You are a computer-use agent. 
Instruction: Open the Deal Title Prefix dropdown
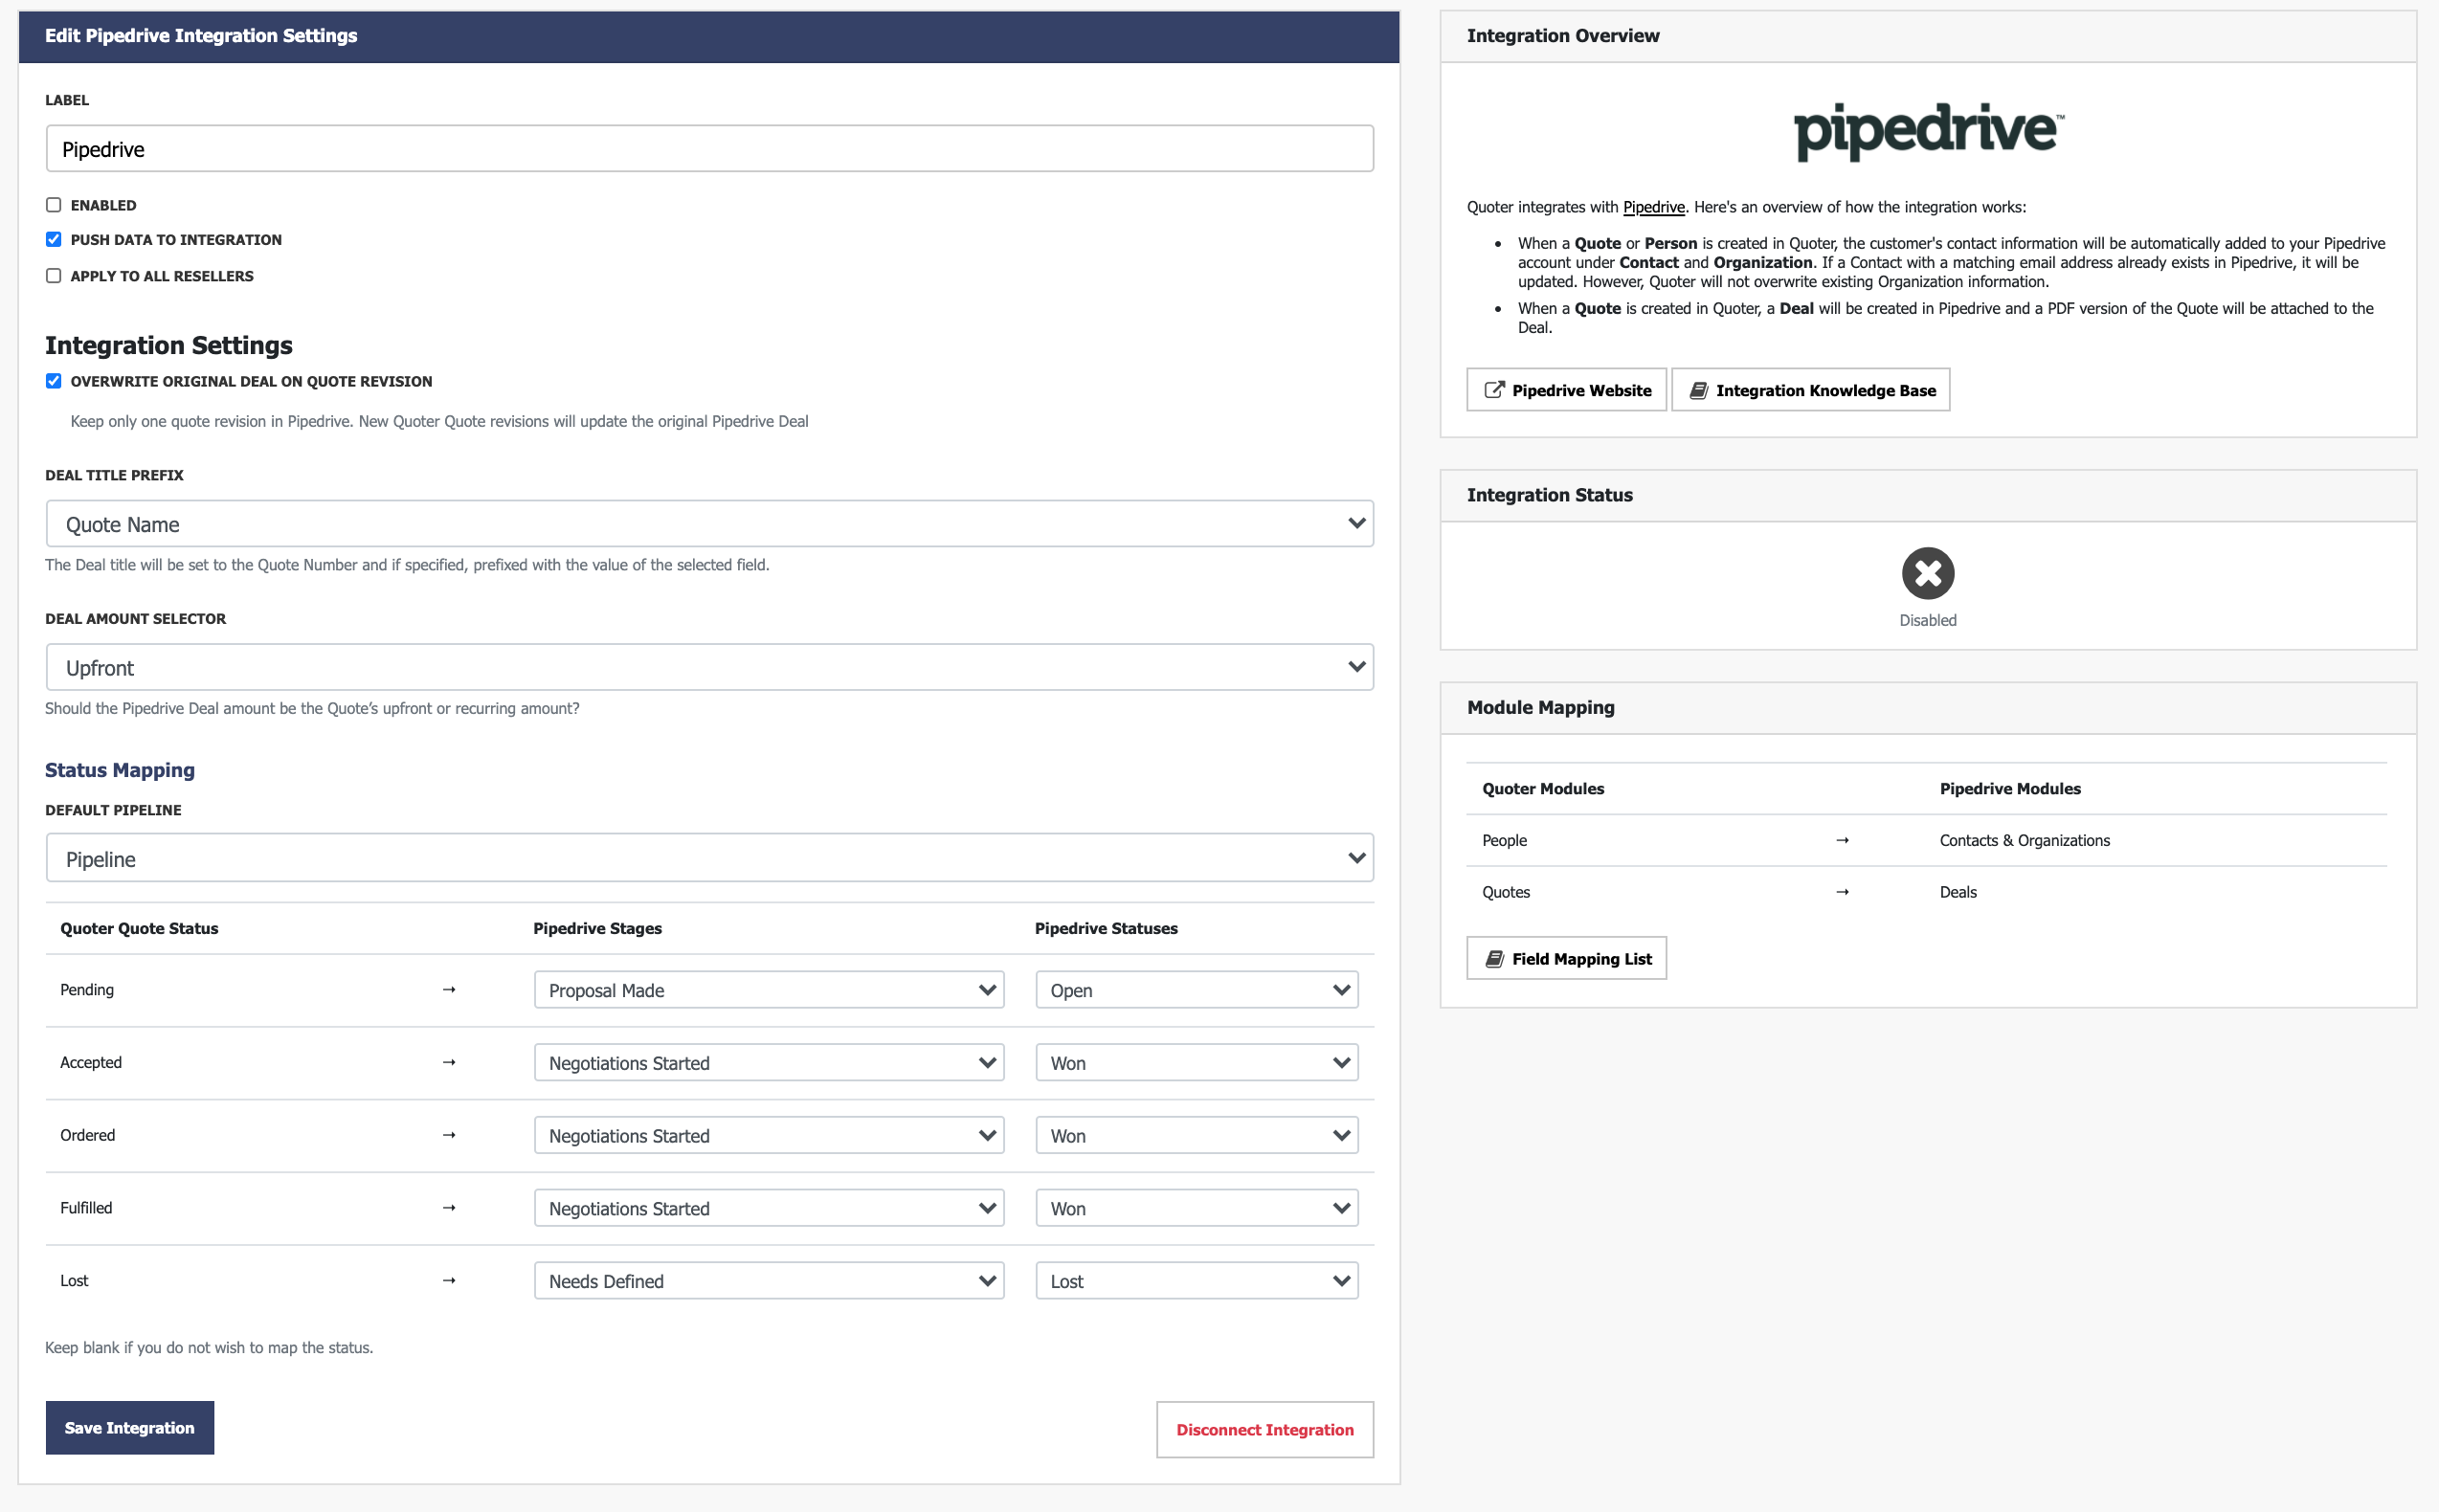pyautogui.click(x=709, y=524)
